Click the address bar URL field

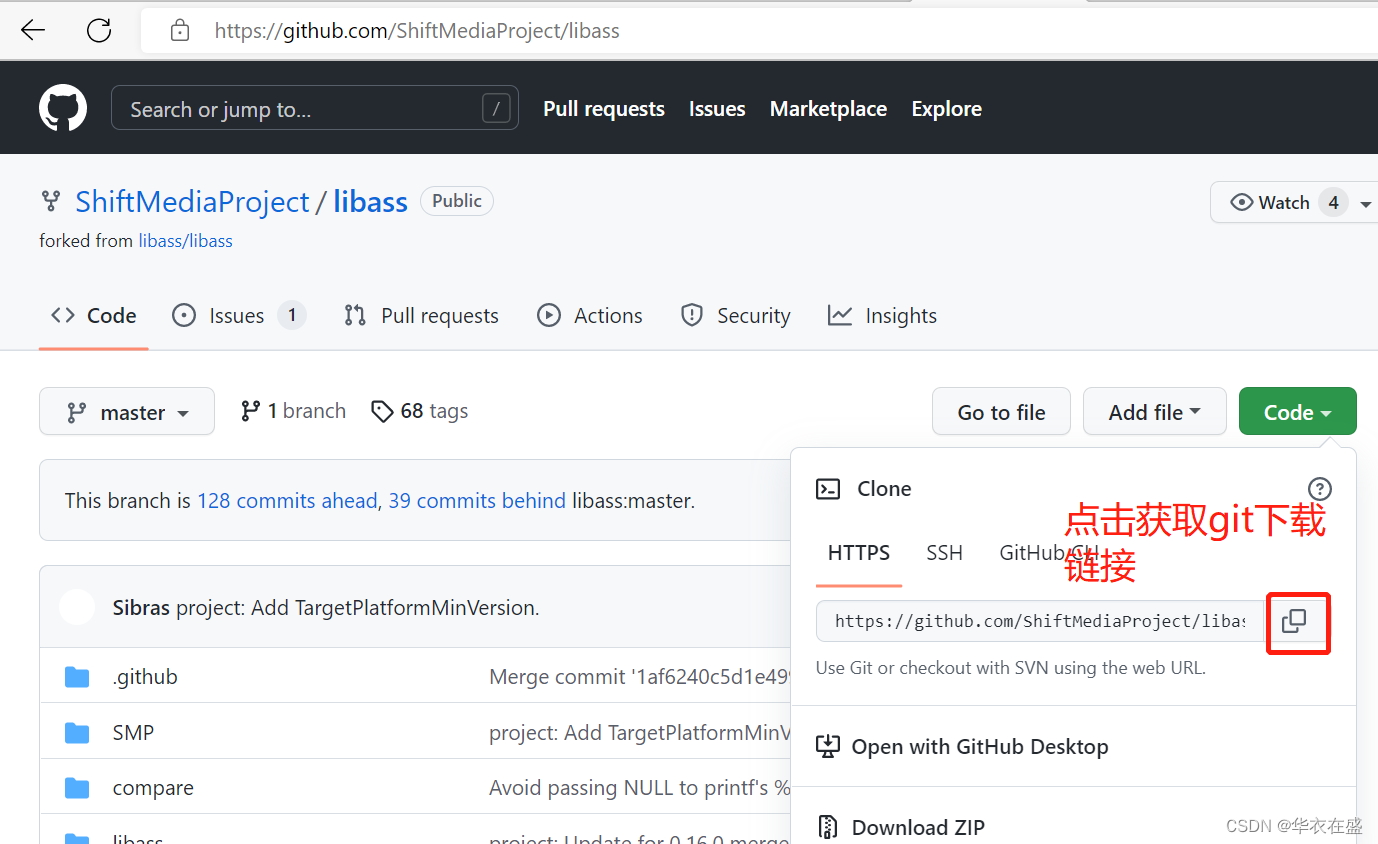(760, 31)
